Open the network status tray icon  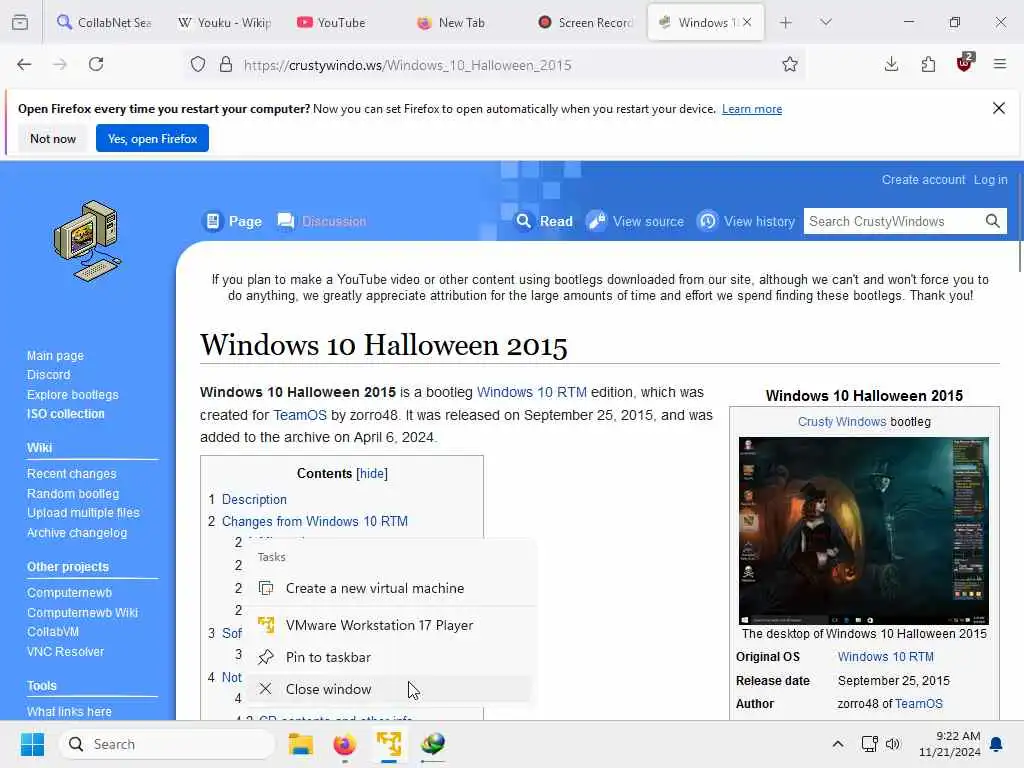point(869,744)
